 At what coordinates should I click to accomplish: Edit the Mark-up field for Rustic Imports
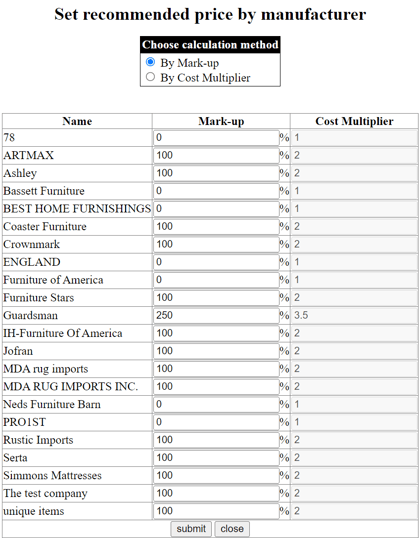point(216,440)
